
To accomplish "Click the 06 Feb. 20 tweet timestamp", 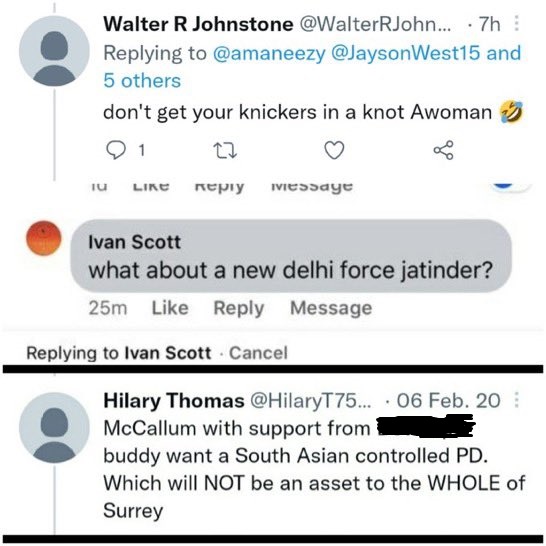I will point(448,400).
